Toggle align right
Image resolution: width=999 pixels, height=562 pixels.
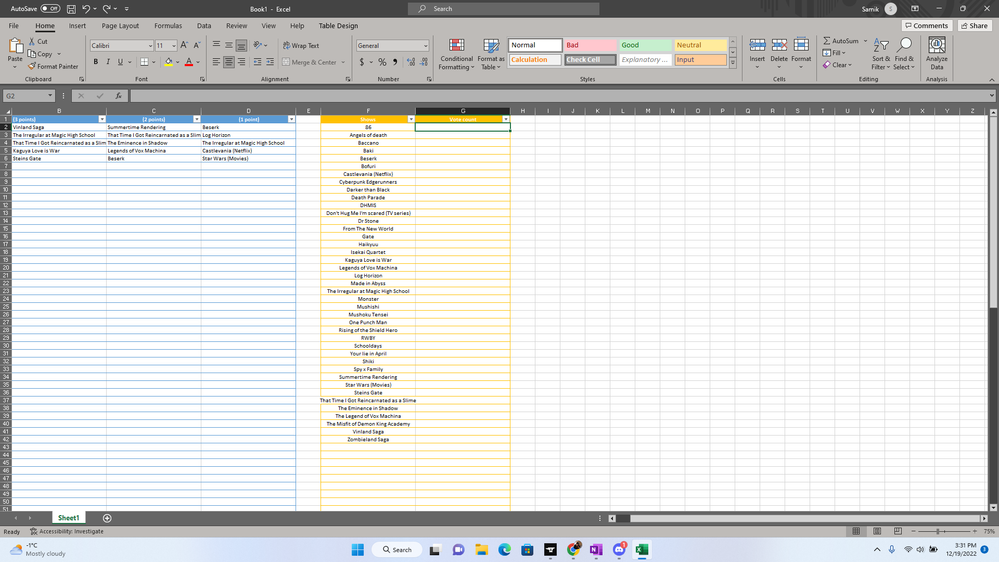[241, 62]
